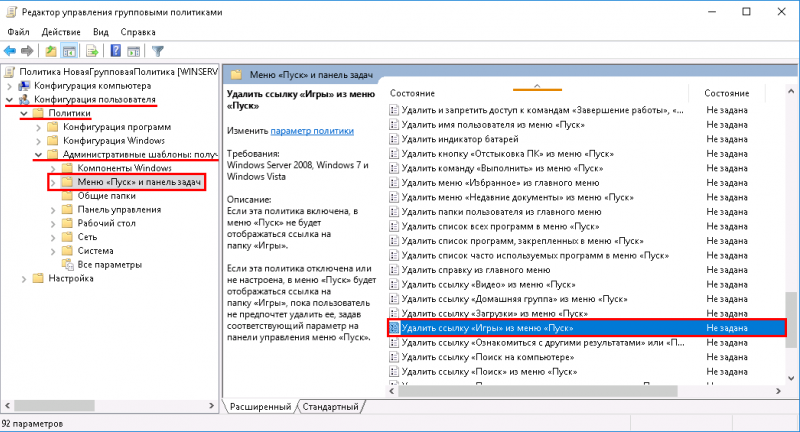Click scroll-up arrow of policy list
800x432 pixels.
pyautogui.click(x=791, y=91)
